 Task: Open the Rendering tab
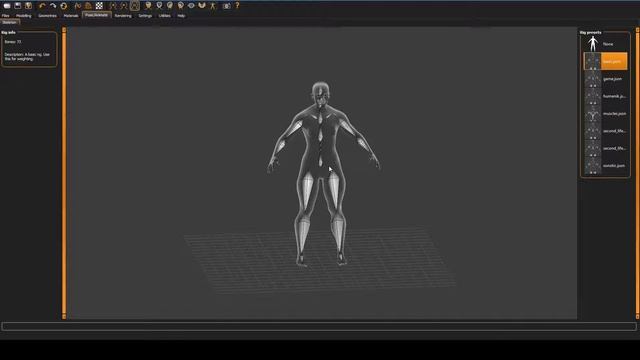(x=123, y=16)
